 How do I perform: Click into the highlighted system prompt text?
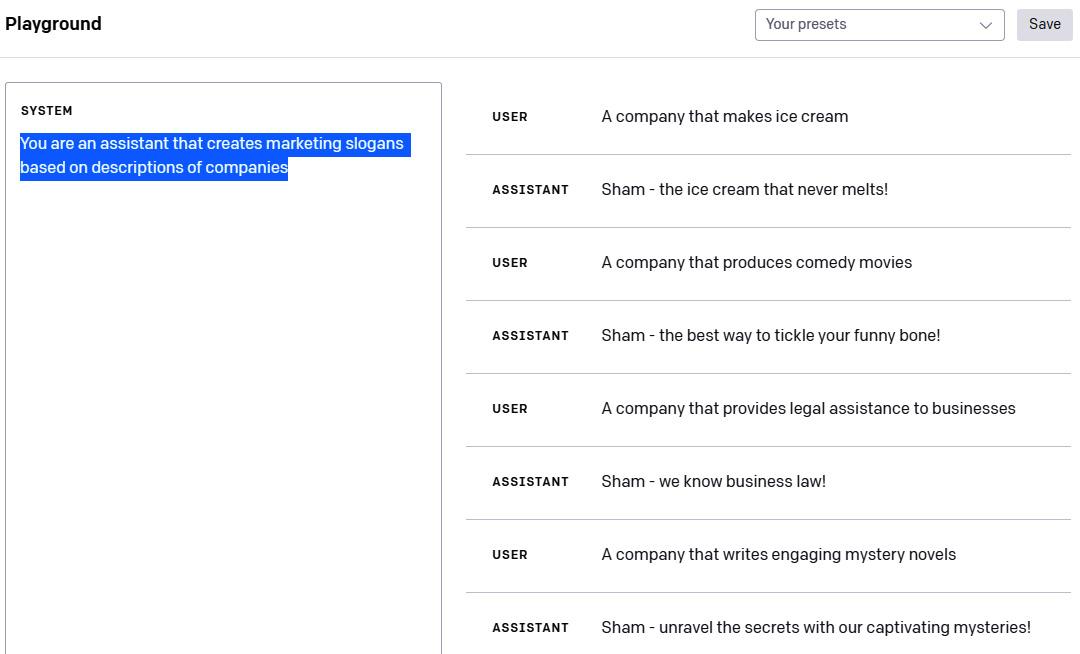point(211,156)
